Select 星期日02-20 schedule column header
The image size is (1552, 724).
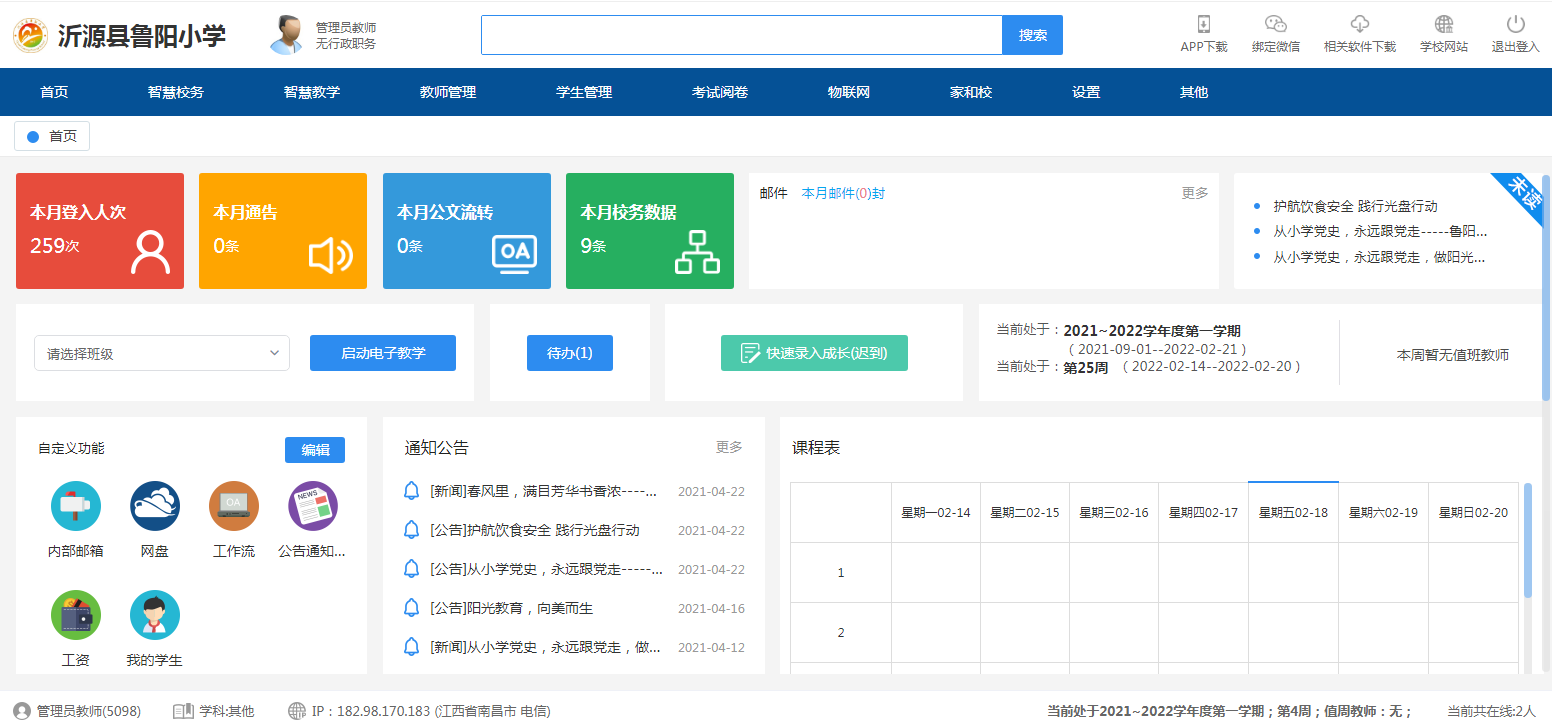tap(1473, 512)
